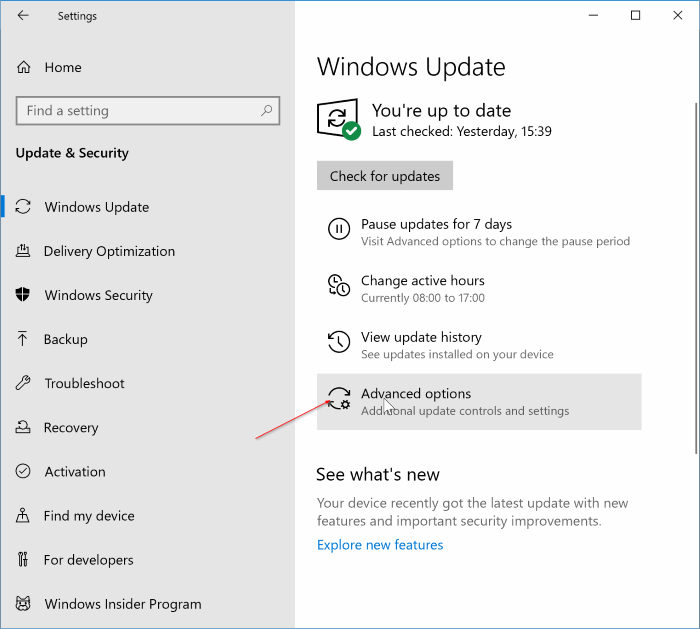Open the Backup settings page
This screenshot has height=629, width=700.
(x=66, y=339)
